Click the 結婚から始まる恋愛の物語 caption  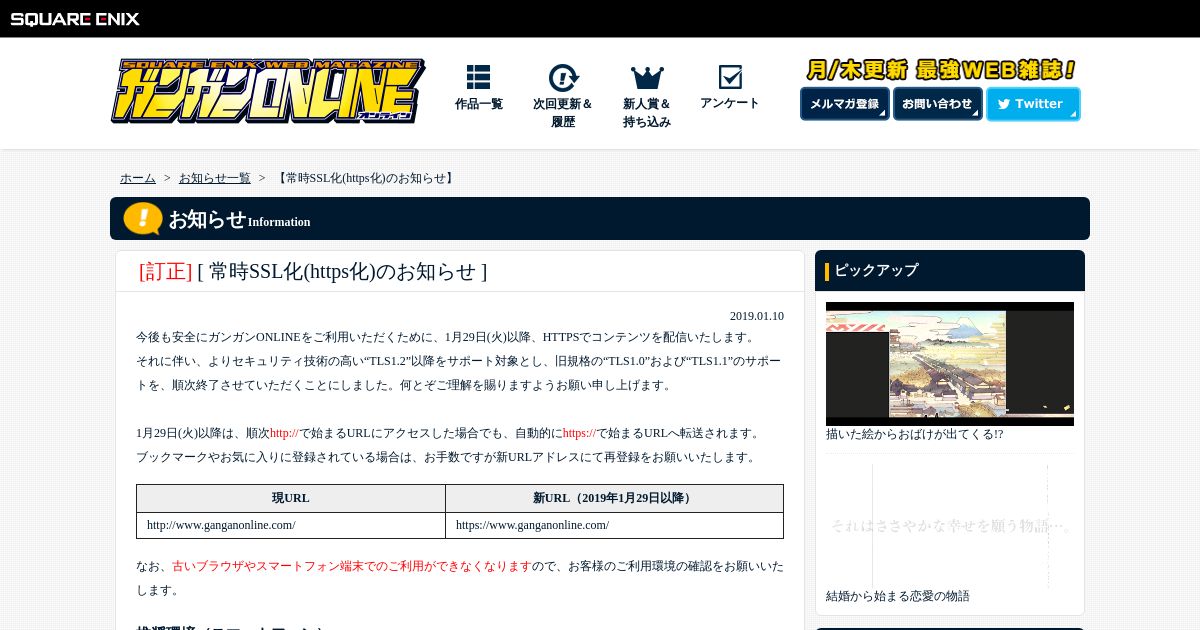coord(898,596)
